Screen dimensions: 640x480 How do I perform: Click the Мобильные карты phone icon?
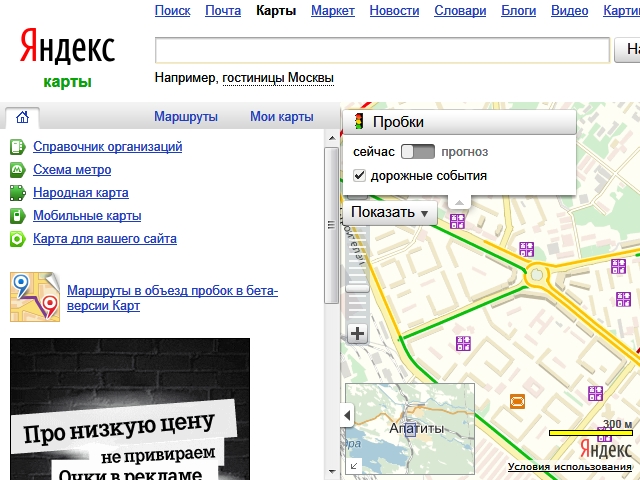point(18,216)
